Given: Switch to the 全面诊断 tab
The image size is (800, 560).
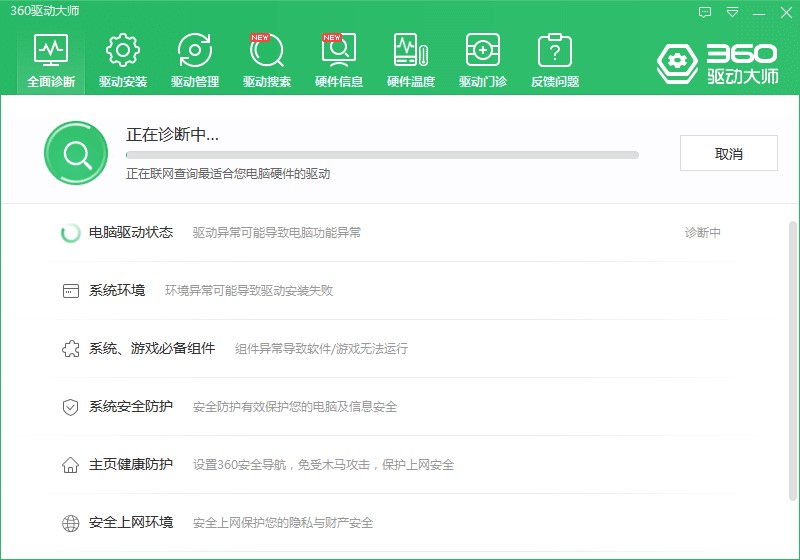Looking at the screenshot, I should coord(51,60).
